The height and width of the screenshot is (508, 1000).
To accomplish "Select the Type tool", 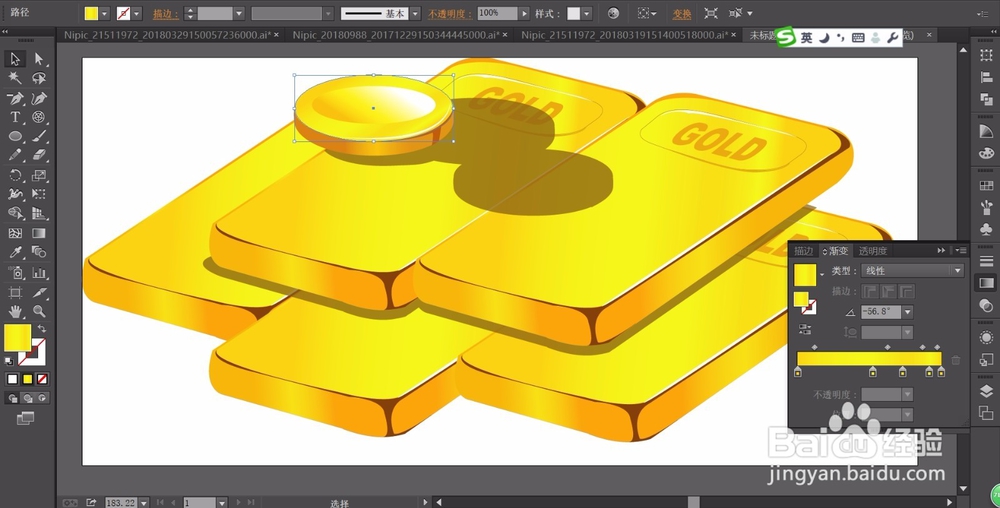I will pyautogui.click(x=15, y=117).
